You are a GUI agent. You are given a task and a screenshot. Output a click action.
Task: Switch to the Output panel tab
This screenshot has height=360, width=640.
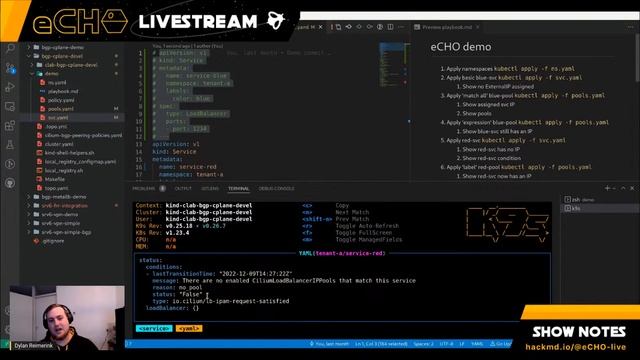(x=183, y=189)
